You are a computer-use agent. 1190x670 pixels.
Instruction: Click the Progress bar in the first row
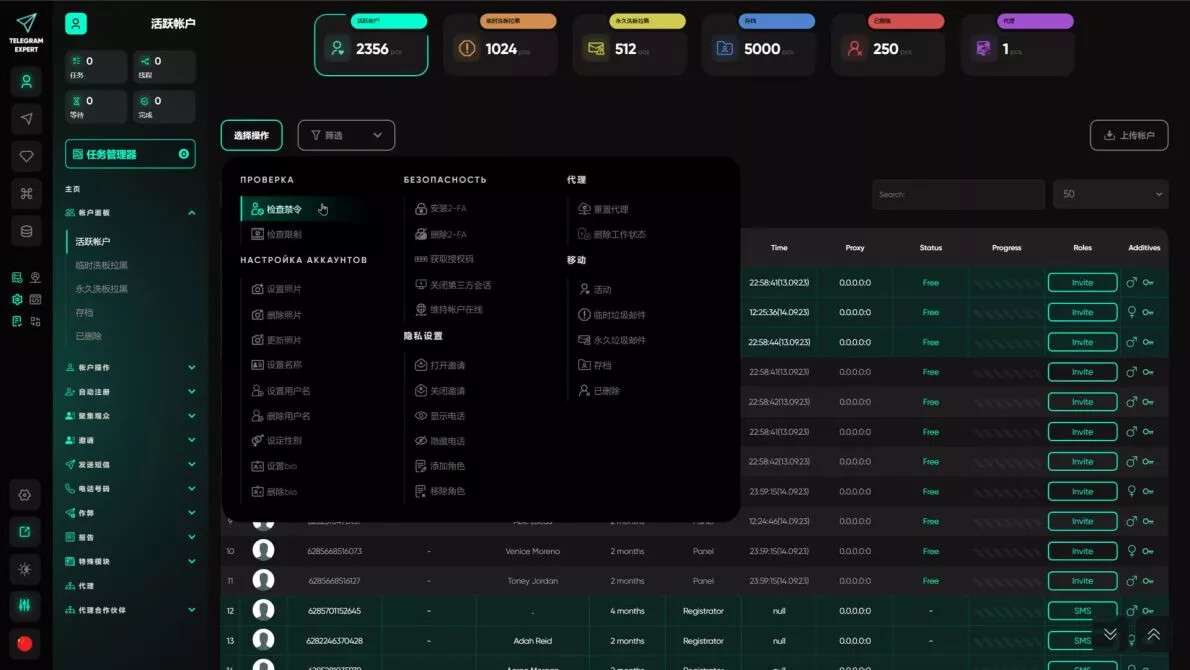tap(1006, 283)
